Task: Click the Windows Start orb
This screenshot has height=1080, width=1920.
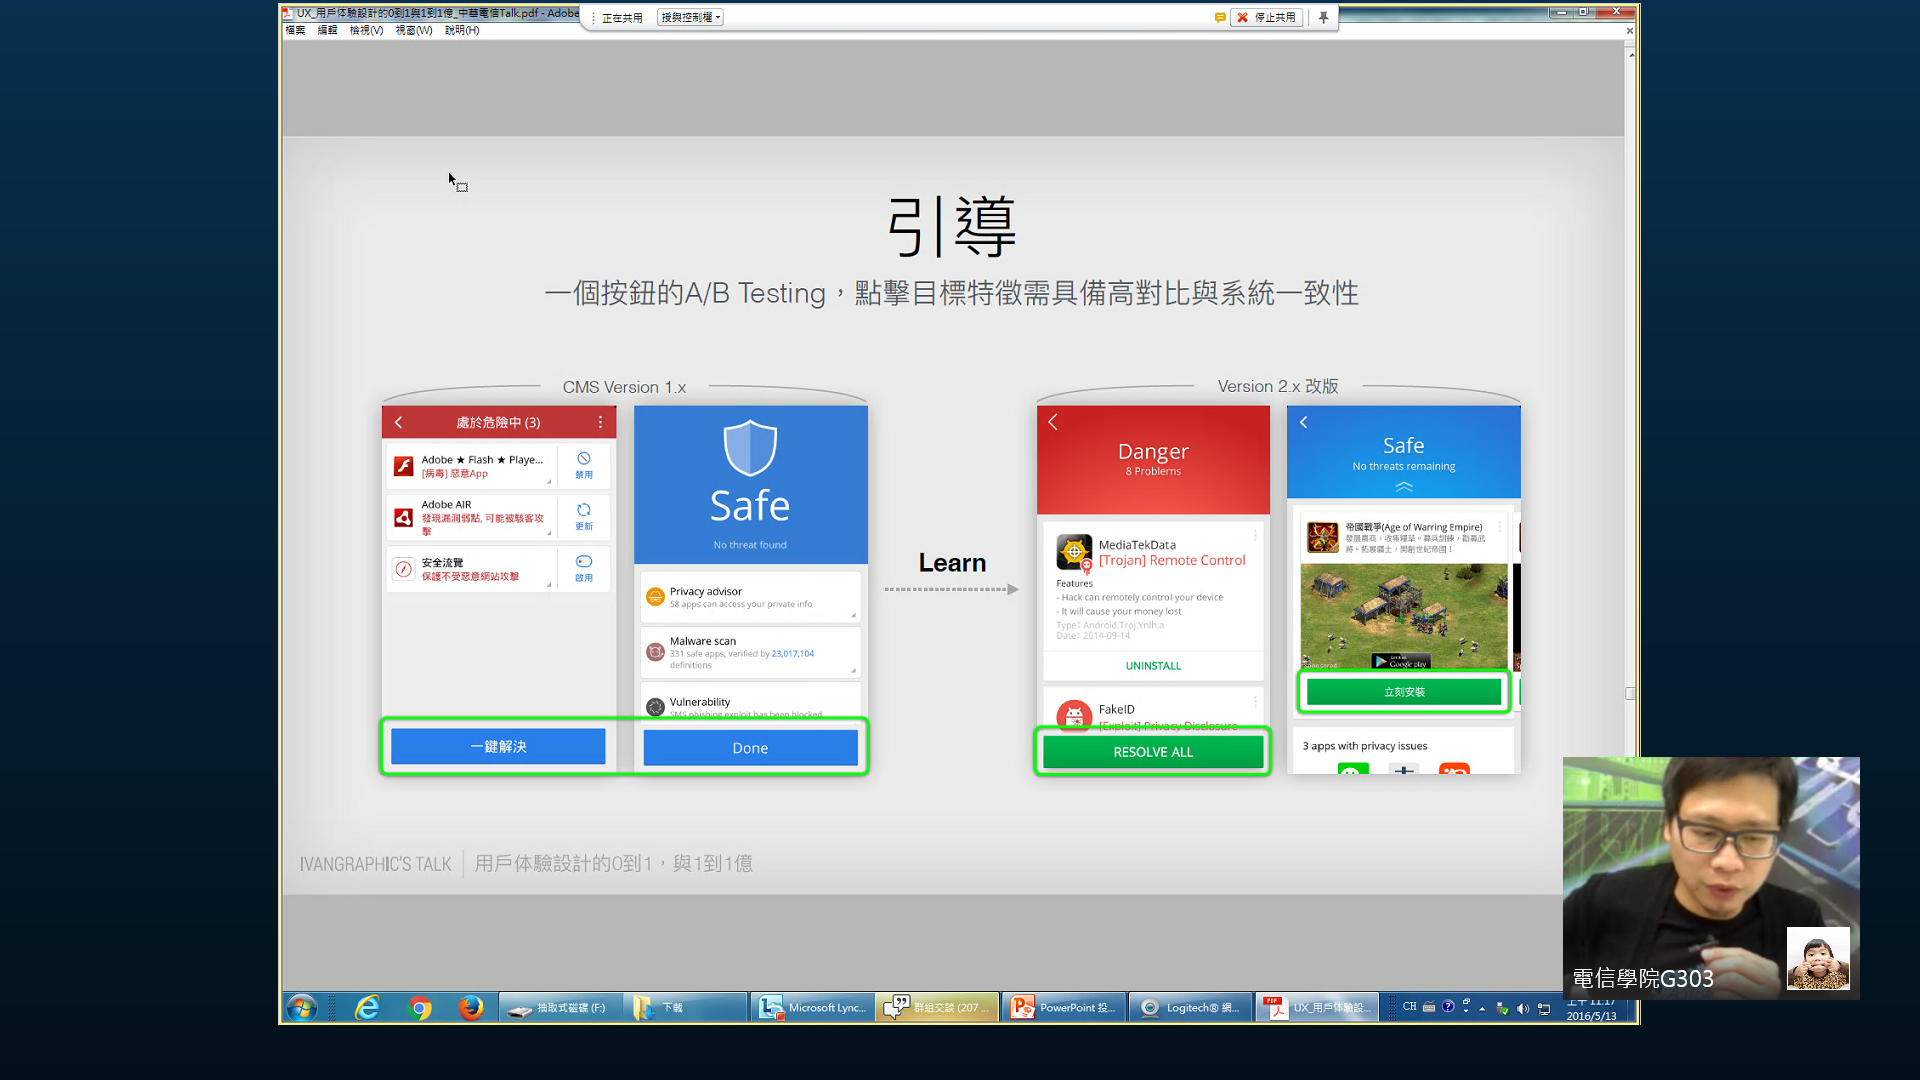Action: click(301, 1008)
